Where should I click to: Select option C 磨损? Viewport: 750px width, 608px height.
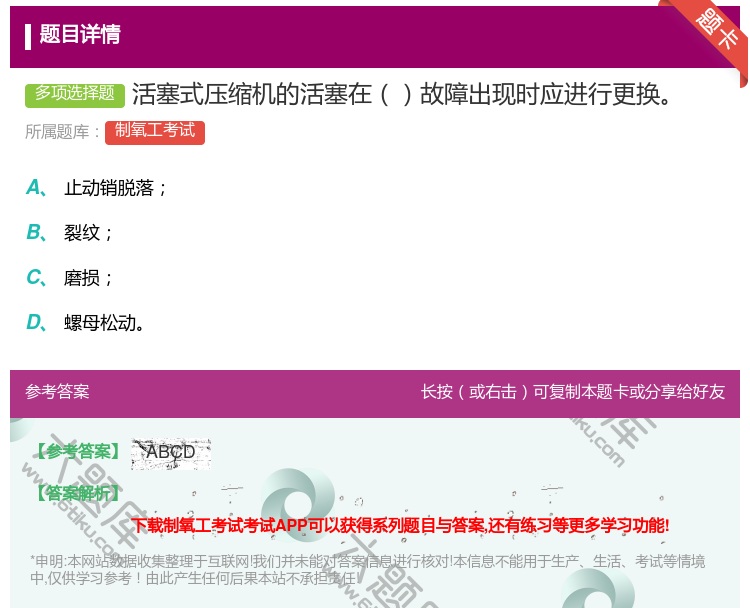(70, 278)
